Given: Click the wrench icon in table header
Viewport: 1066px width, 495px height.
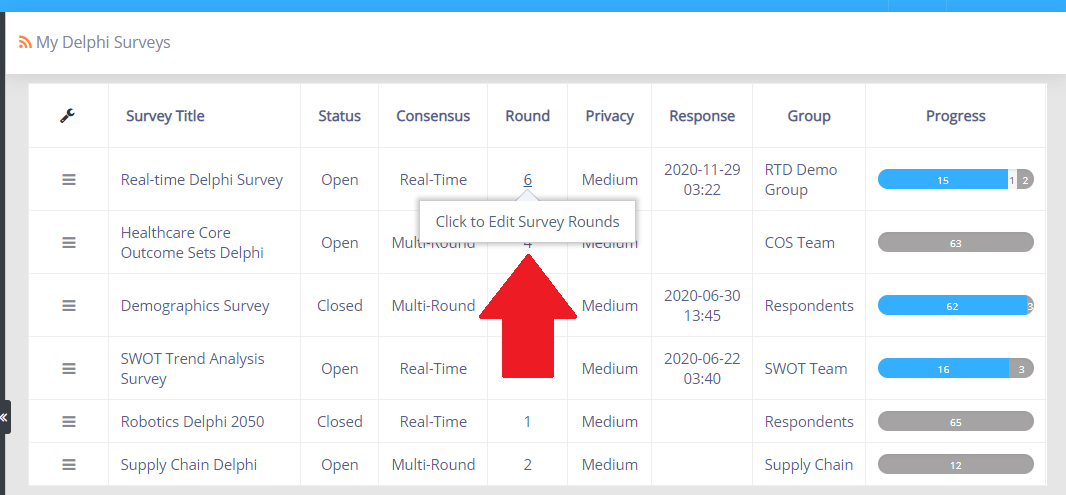Looking at the screenshot, I should click(x=68, y=116).
